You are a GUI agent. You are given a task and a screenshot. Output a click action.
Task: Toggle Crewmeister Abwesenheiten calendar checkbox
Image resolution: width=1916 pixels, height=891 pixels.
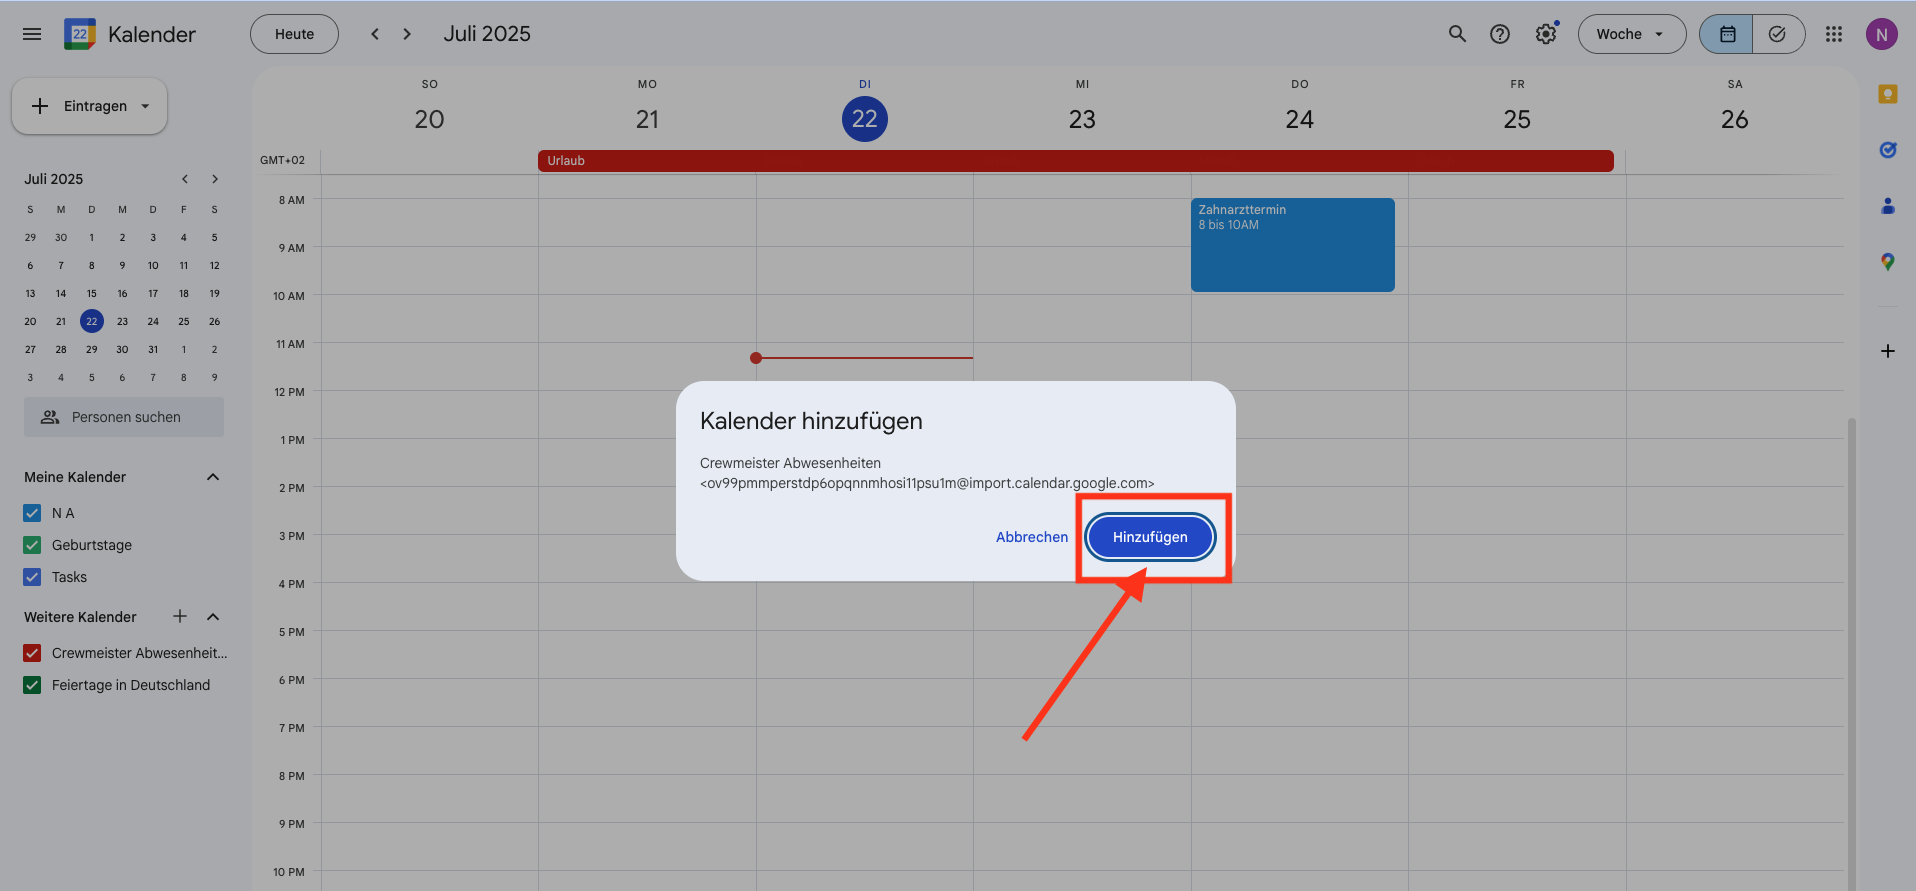coord(32,653)
